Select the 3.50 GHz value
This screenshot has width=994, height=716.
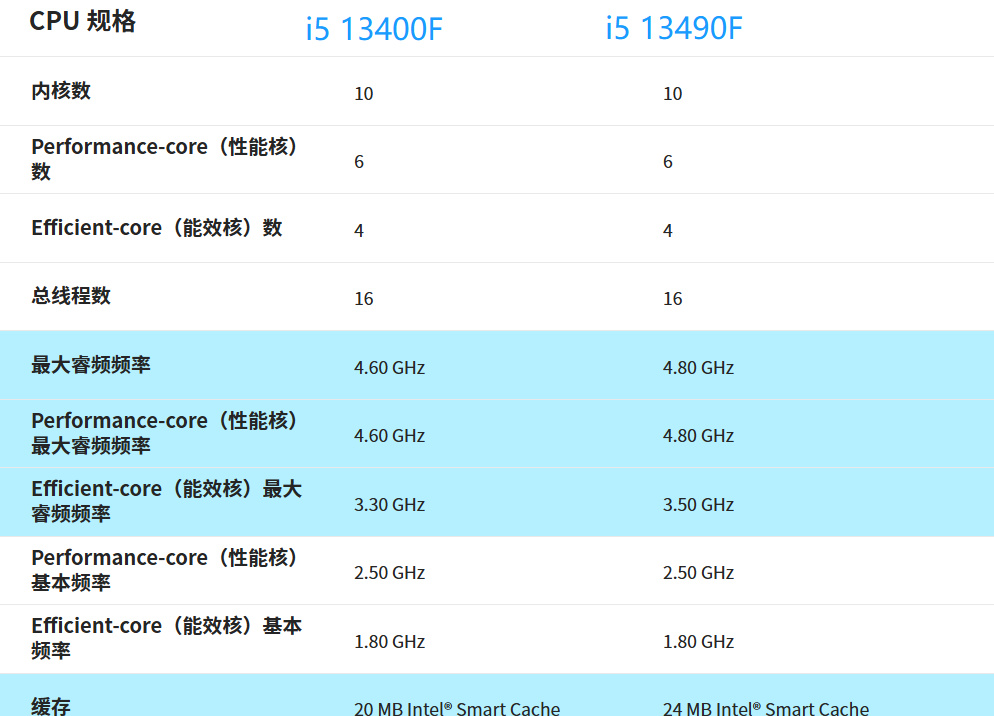[x=698, y=505]
